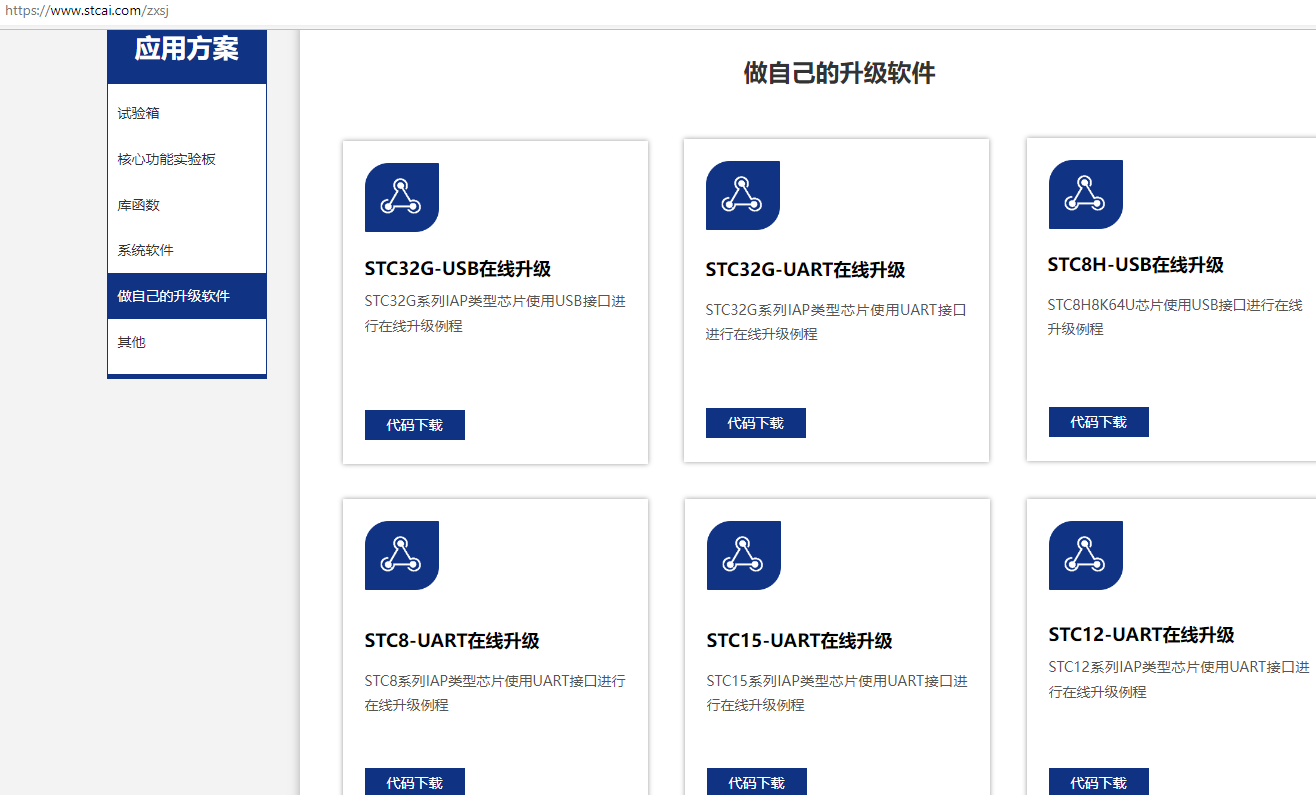The width and height of the screenshot is (1316, 795).
Task: Click the STC8-UART card's triangle network icon
Action: [402, 555]
